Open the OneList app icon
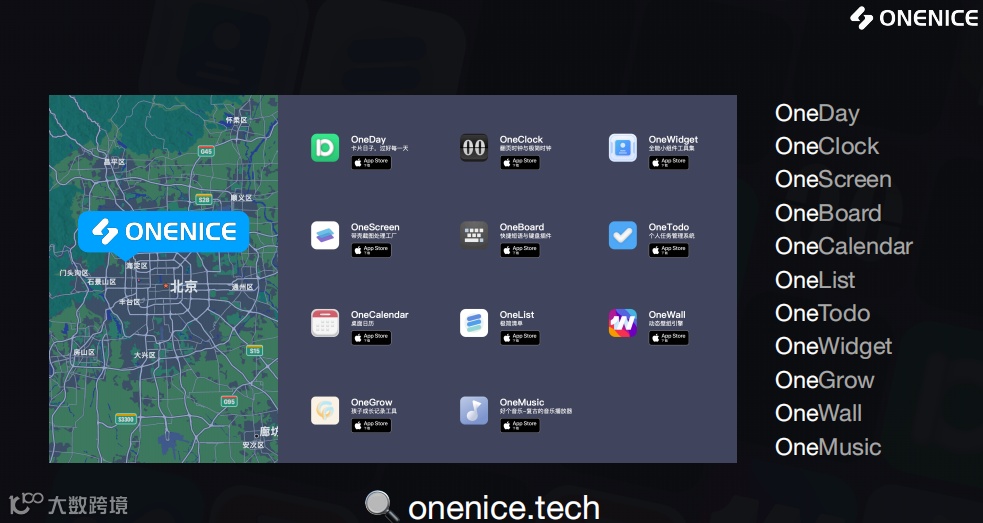The height and width of the screenshot is (523, 983). [474, 323]
